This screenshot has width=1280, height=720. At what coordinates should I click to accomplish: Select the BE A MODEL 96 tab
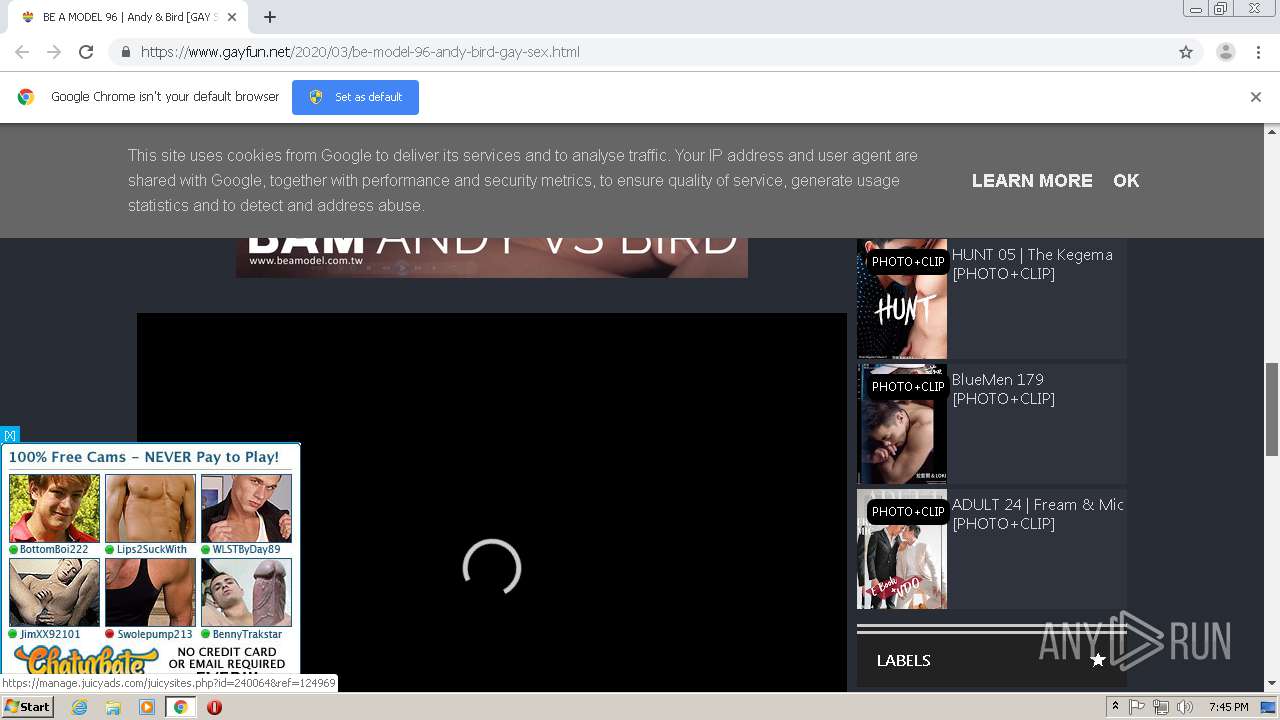click(x=128, y=17)
